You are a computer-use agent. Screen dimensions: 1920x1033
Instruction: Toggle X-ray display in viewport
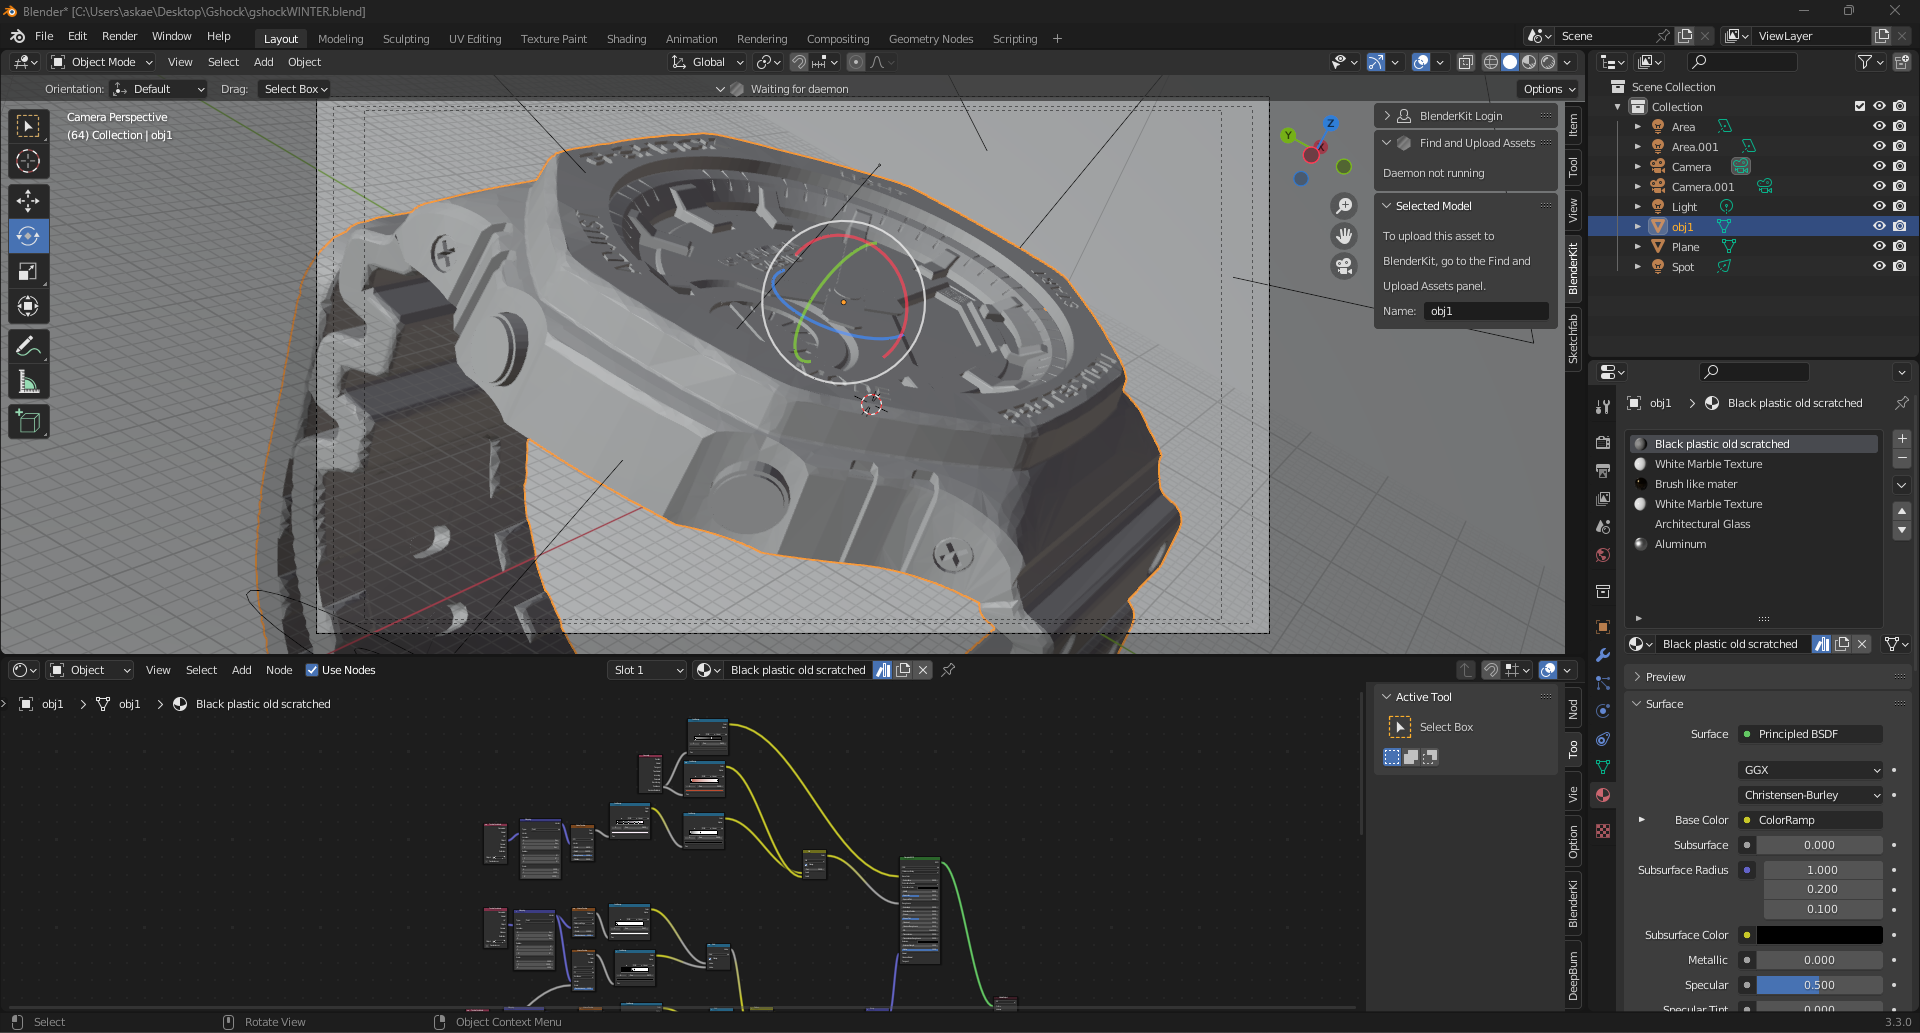1465,62
